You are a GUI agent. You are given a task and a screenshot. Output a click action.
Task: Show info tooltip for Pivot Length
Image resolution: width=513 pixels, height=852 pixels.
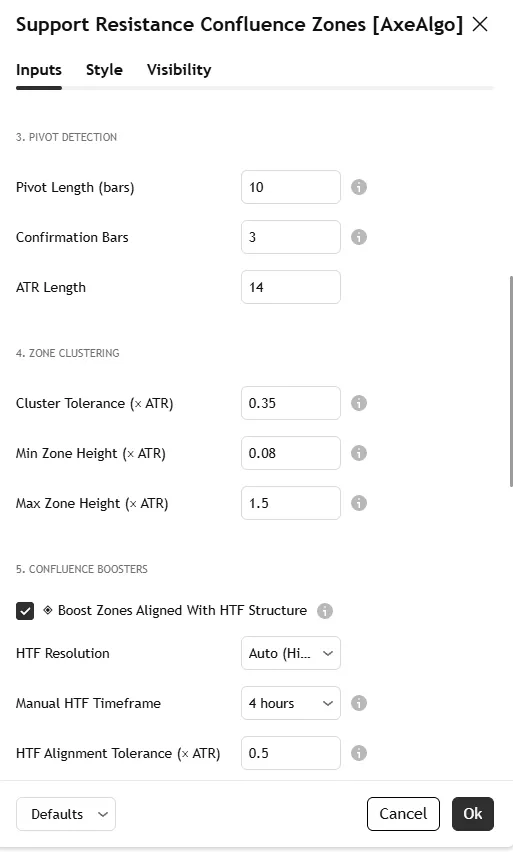click(359, 187)
